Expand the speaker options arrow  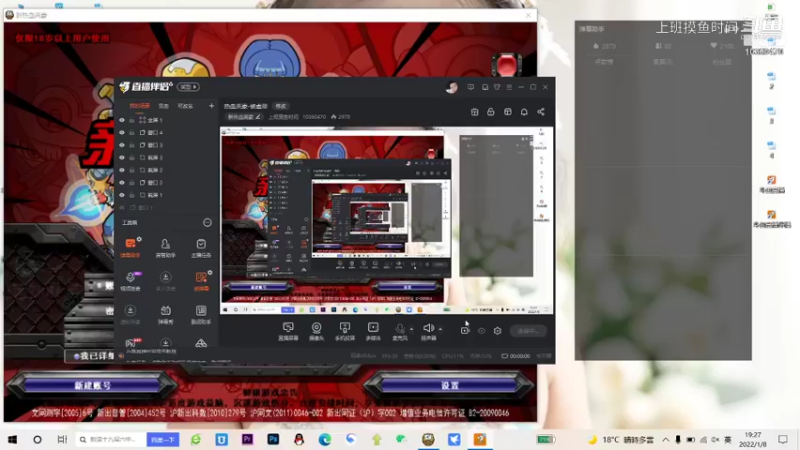(440, 329)
